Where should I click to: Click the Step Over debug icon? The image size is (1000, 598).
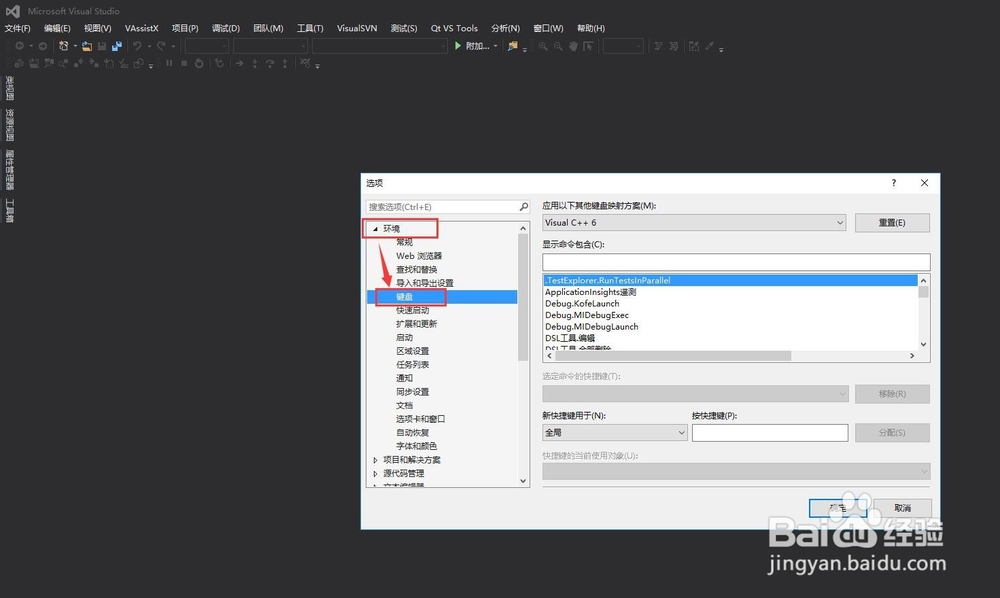[270, 63]
